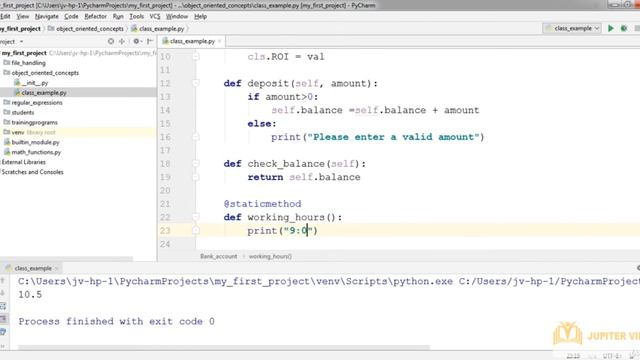Click the @staticmethod decorator on line 21

point(262,204)
